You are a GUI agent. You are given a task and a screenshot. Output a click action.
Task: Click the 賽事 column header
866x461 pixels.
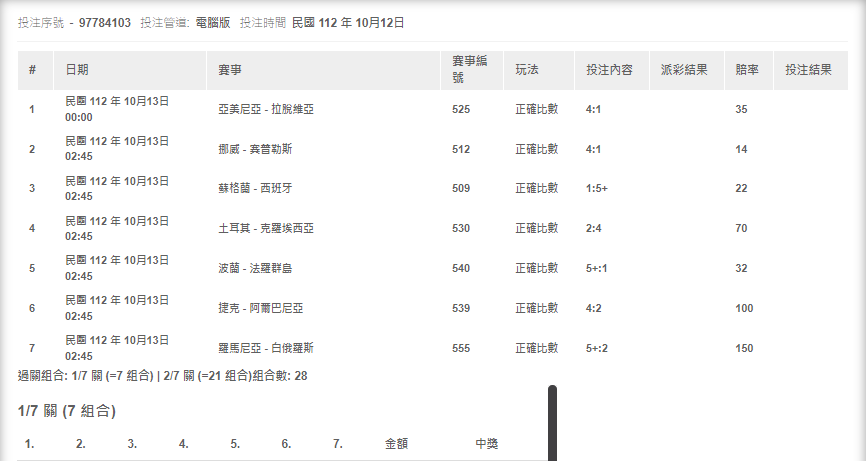[x=230, y=71]
